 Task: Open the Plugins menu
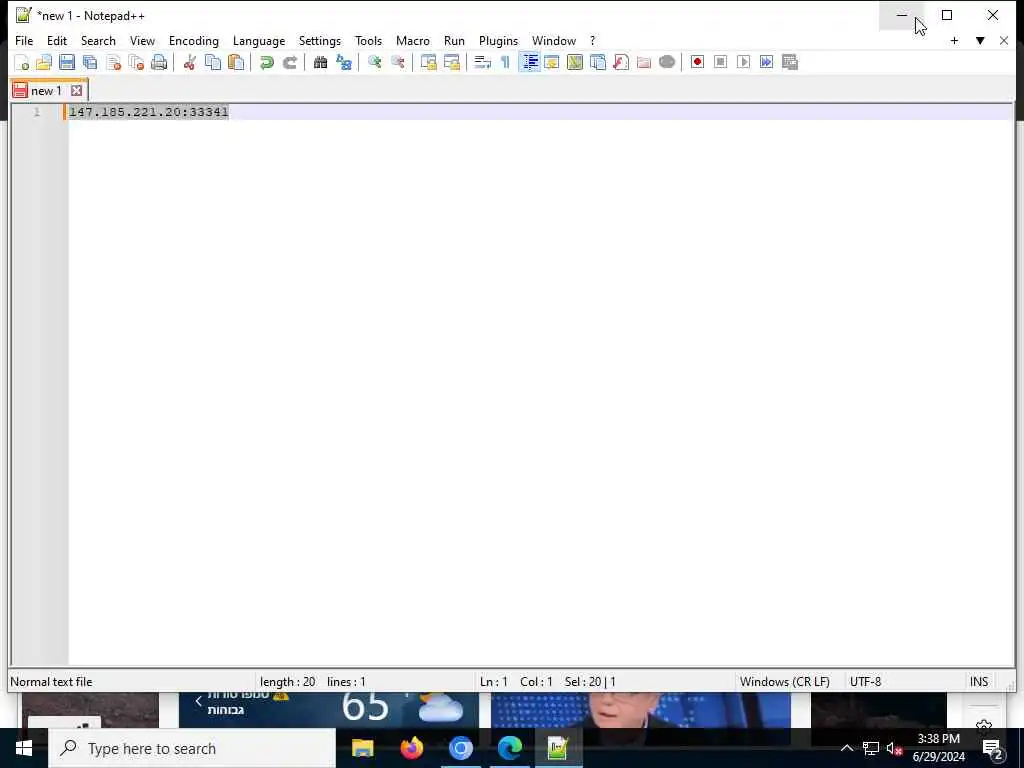[498, 40]
